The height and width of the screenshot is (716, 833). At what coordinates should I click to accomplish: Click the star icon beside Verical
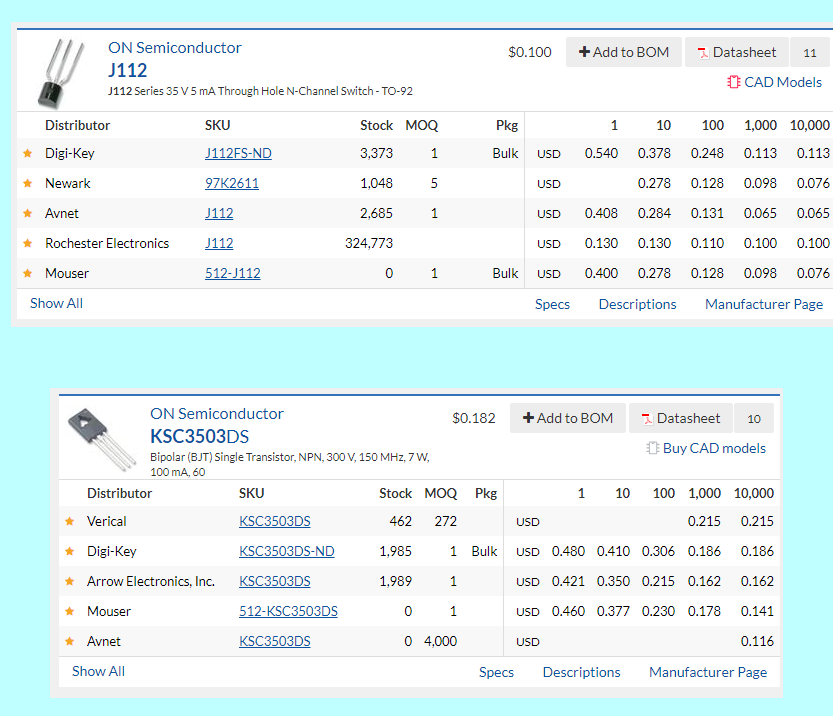click(70, 522)
